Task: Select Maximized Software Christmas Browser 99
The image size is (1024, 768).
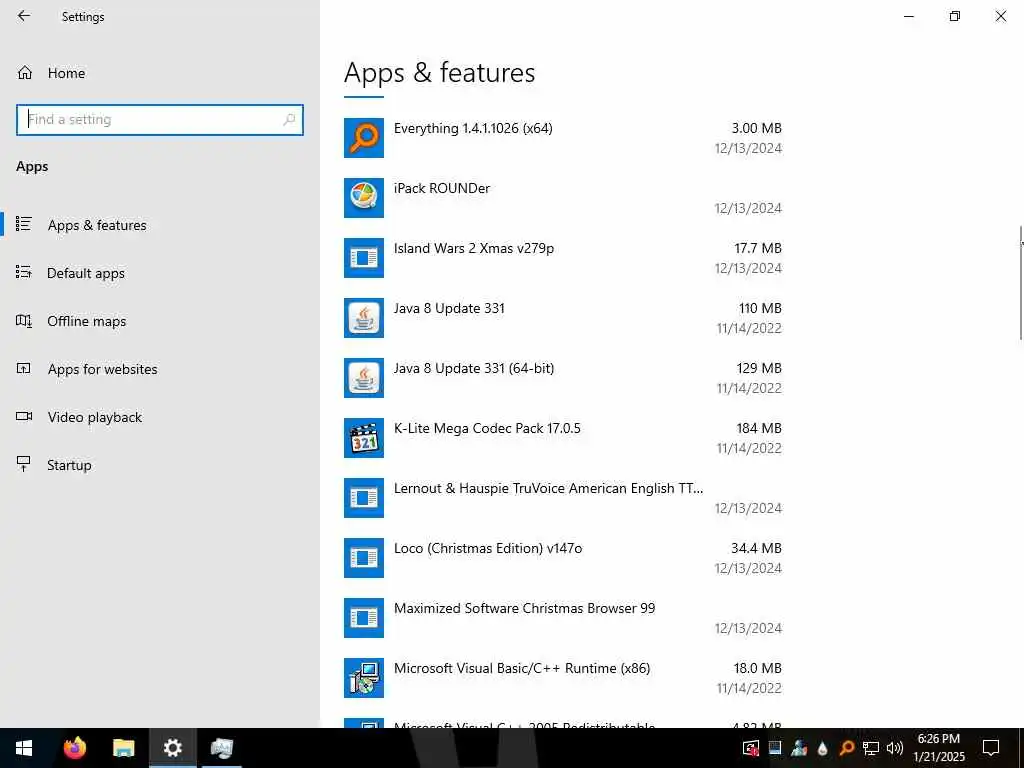Action: [x=563, y=618]
